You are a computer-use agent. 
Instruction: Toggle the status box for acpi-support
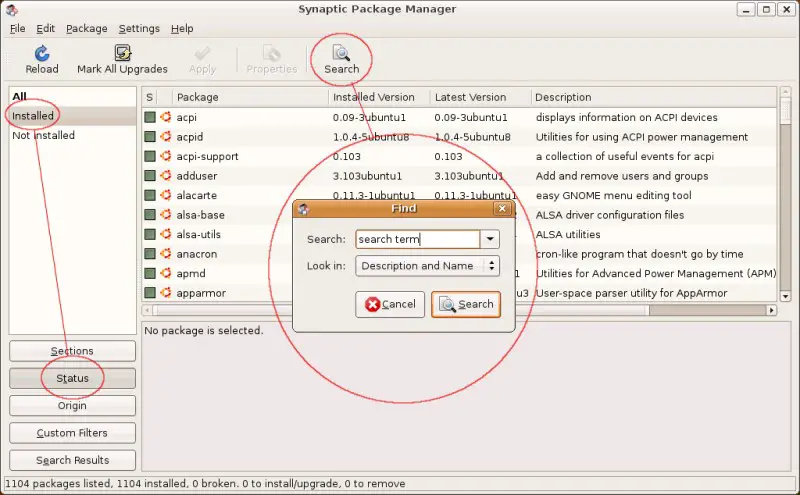pyautogui.click(x=149, y=156)
